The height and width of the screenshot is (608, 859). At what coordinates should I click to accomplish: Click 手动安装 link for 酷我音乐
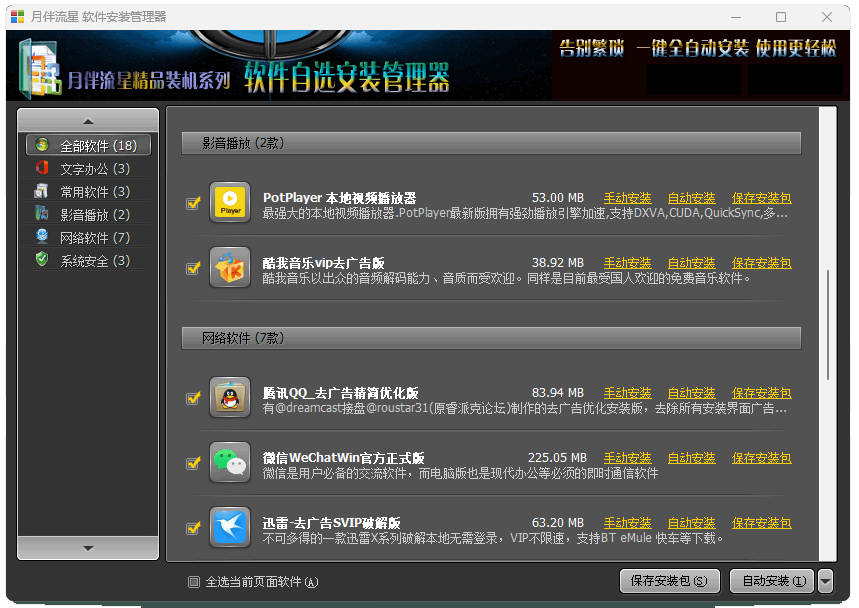tap(627, 263)
